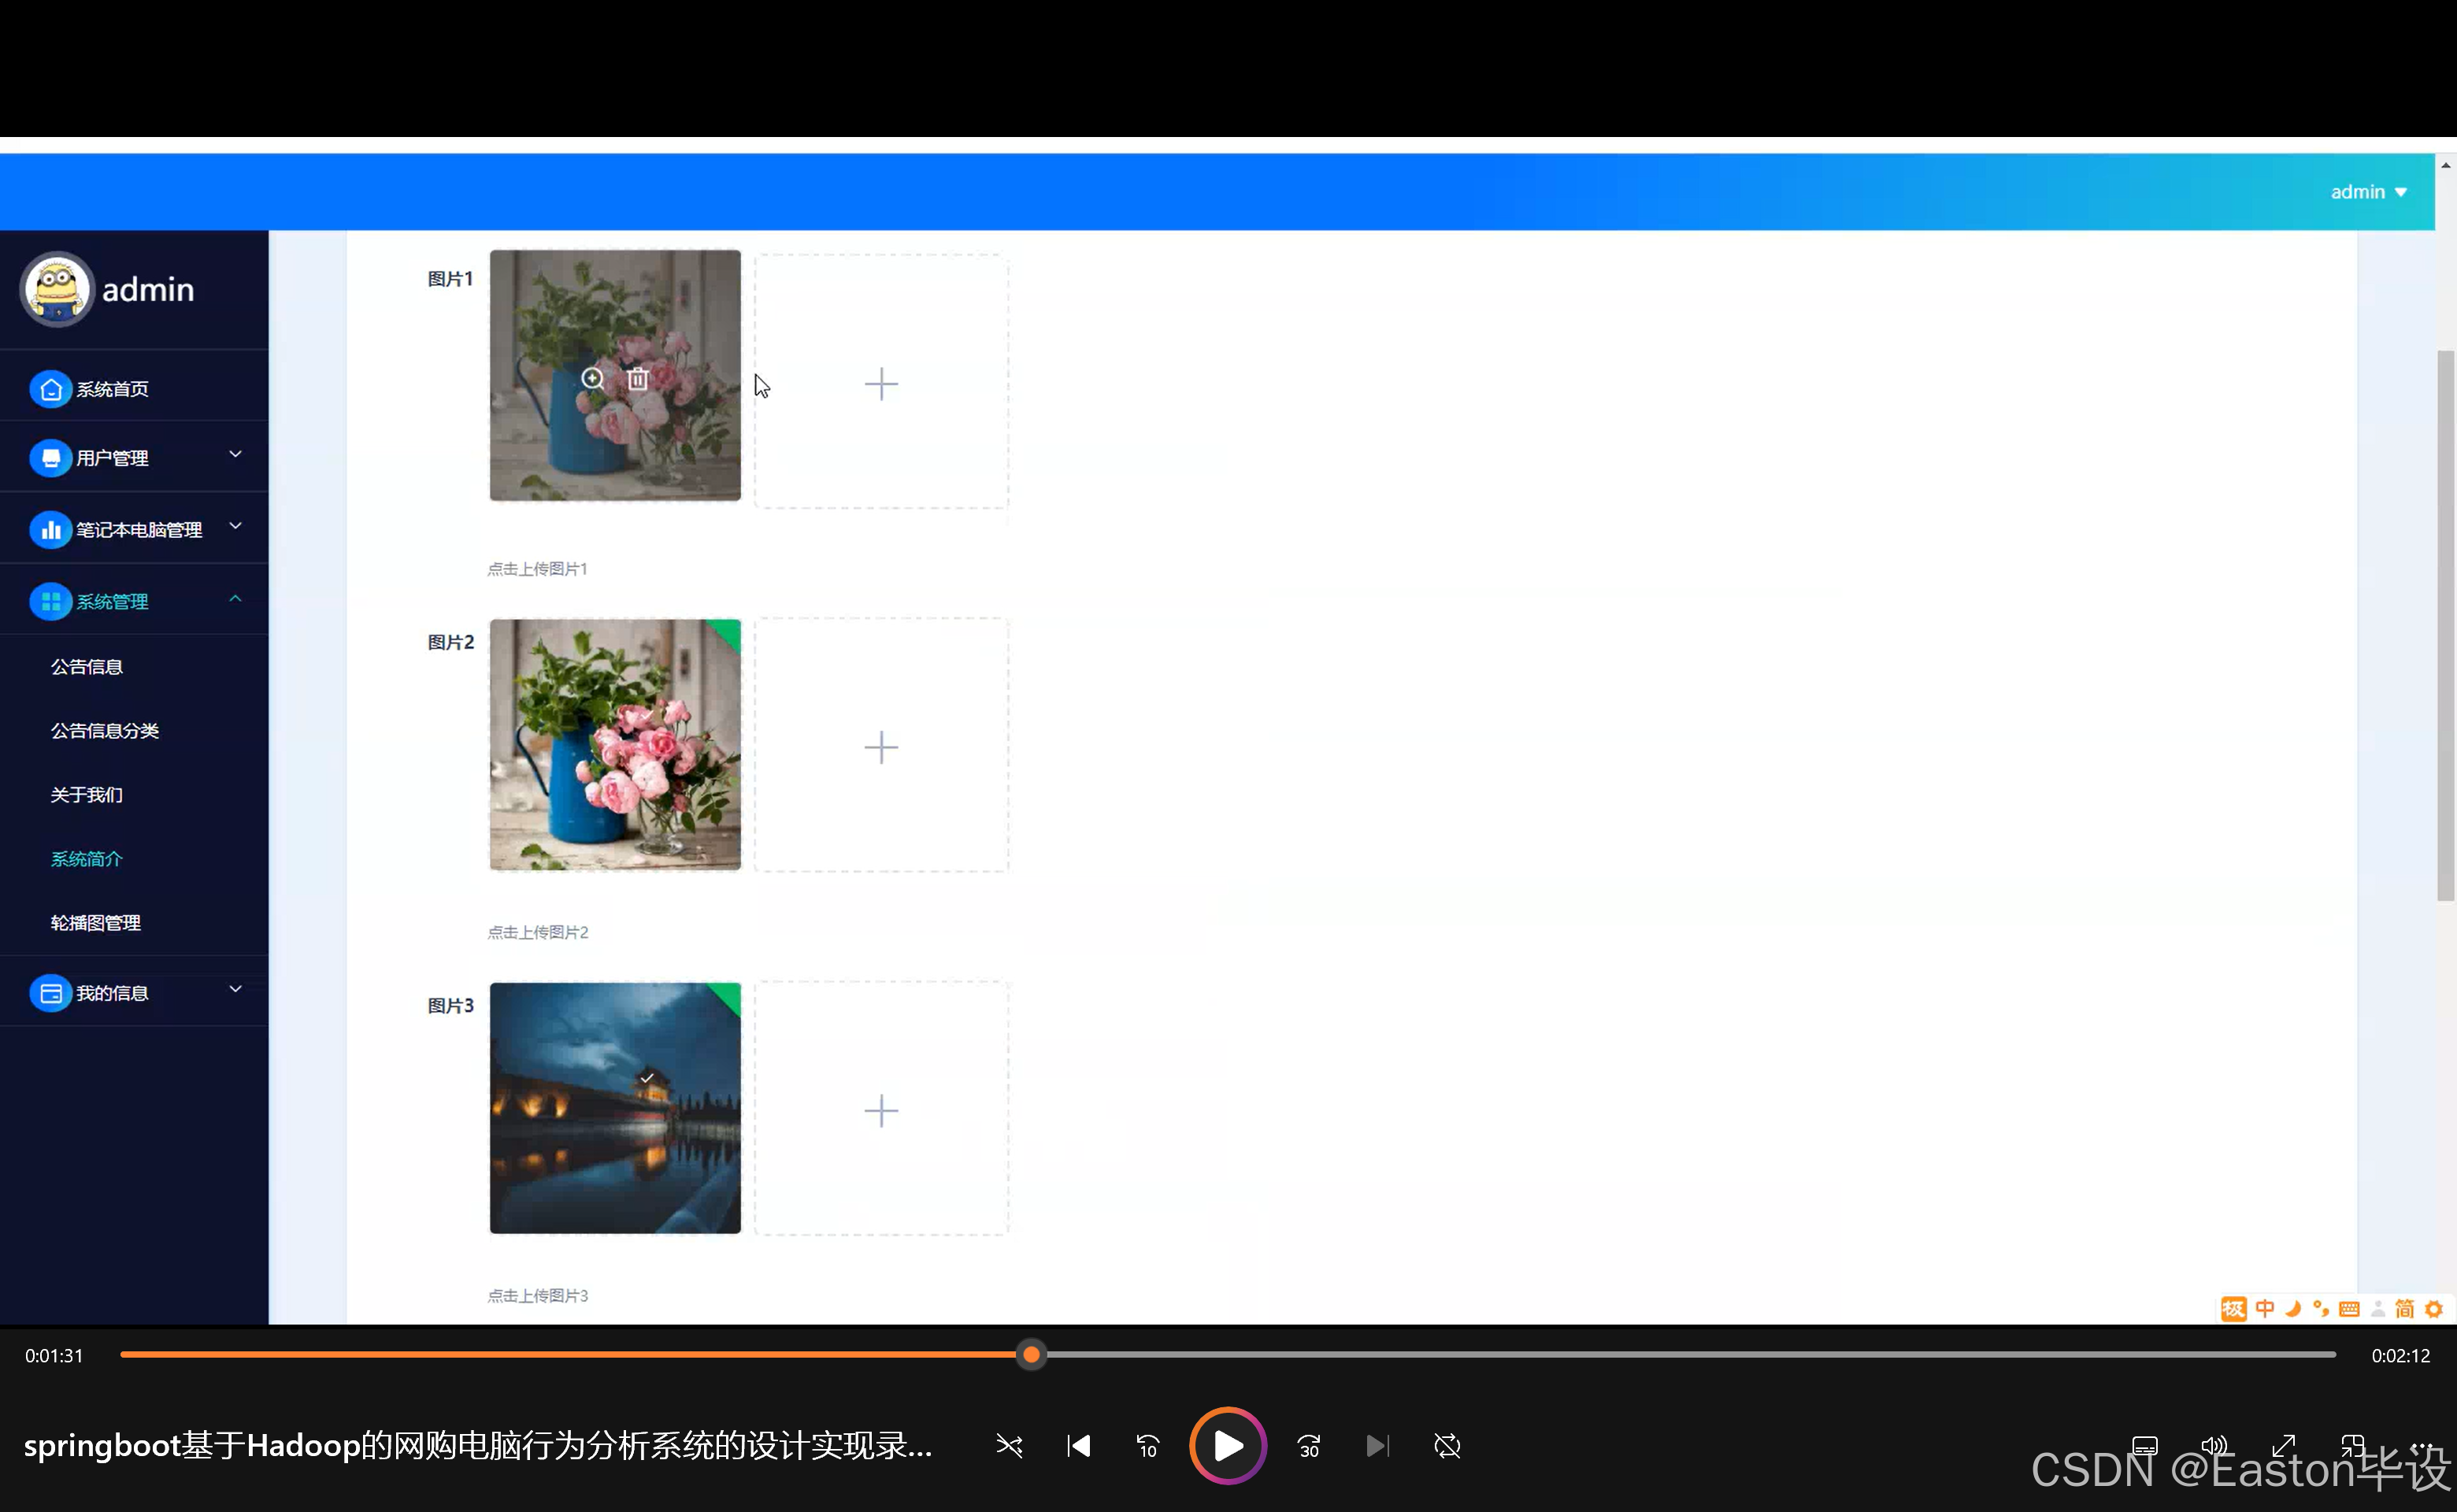This screenshot has height=1512, width=2457.
Task: Select the 系统简介 menu item
Action: pyautogui.click(x=87, y=859)
